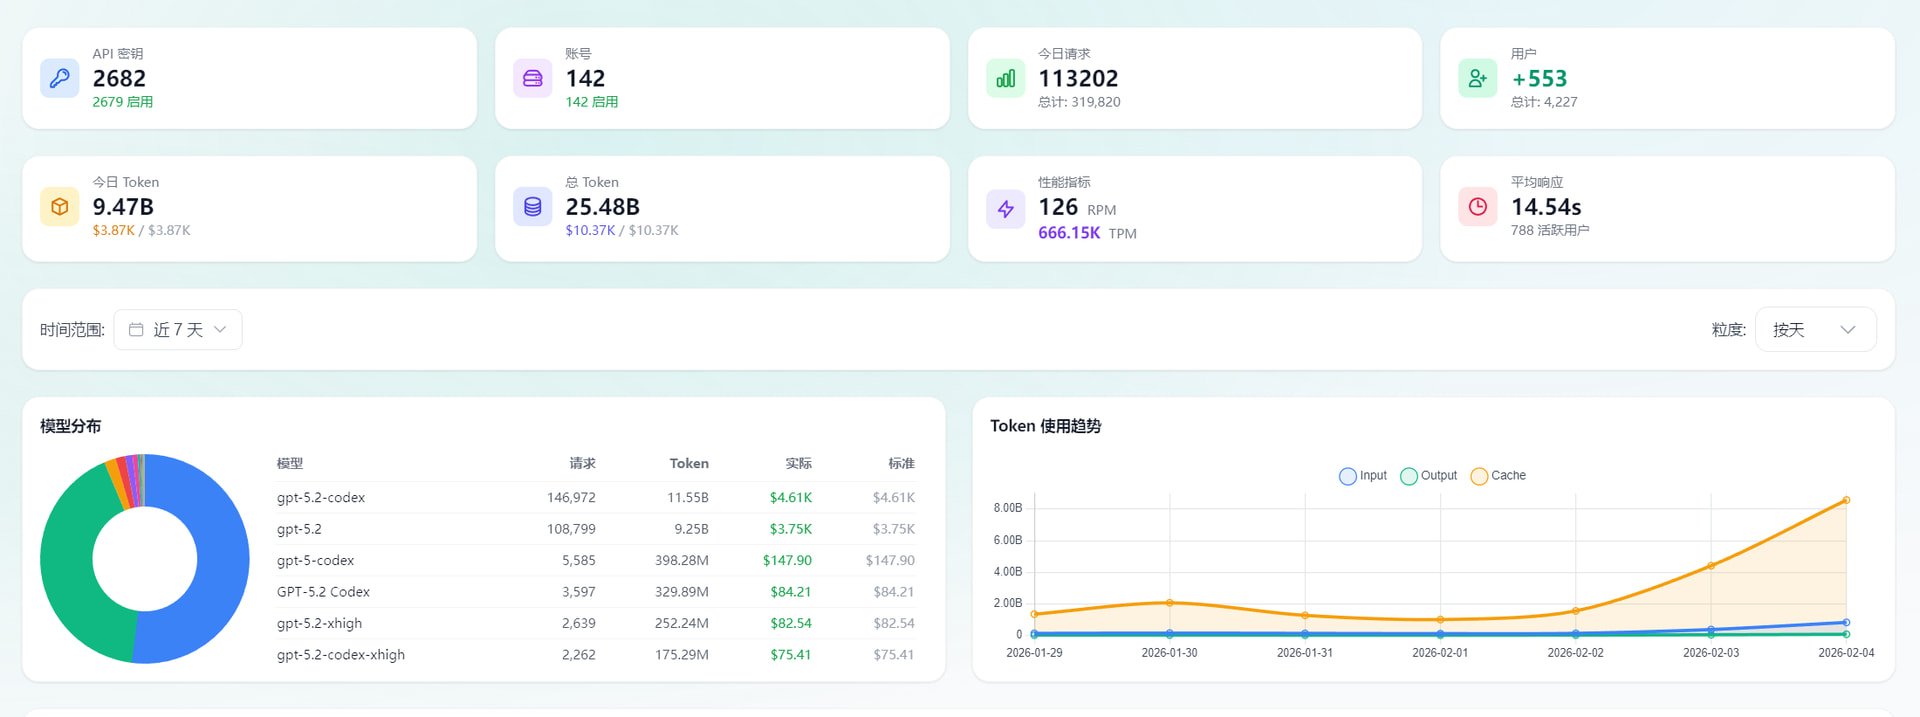Select the gpt-5.2-codex model row

pyautogui.click(x=596, y=498)
